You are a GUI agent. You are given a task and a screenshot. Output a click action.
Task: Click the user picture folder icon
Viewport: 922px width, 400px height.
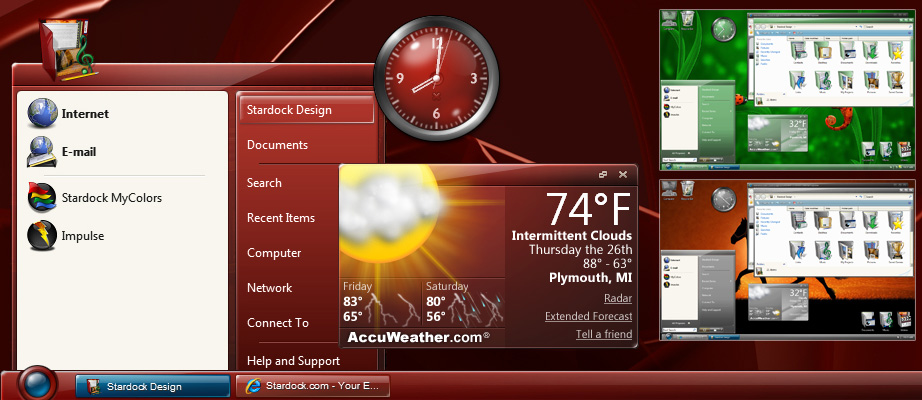click(x=65, y=49)
